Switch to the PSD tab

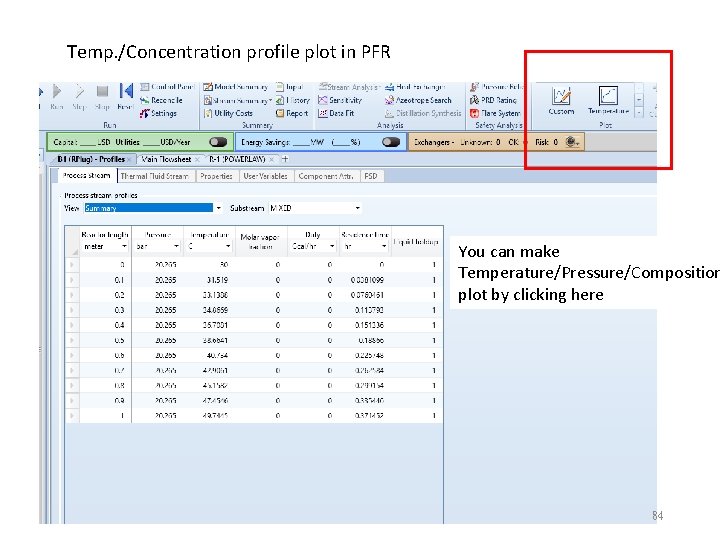[371, 176]
